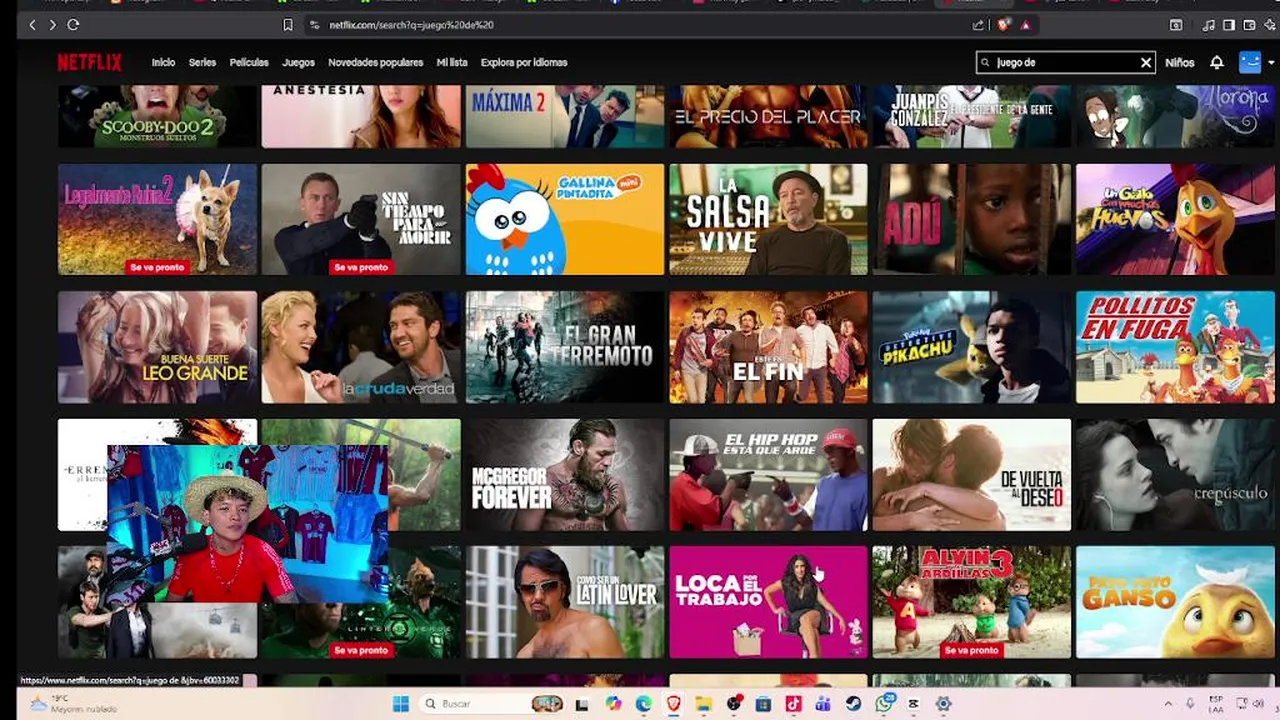
Task: Bookmark this page icon
Action: [x=288, y=24]
